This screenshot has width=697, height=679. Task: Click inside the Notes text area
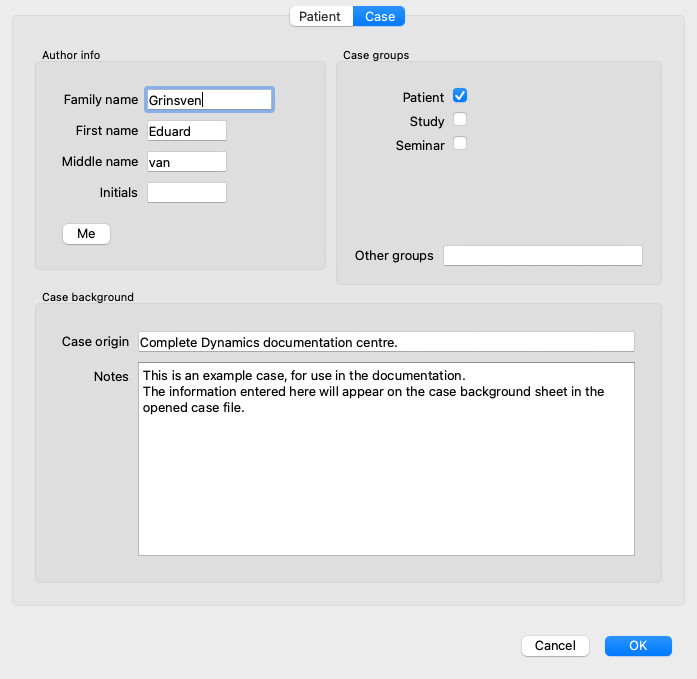(x=386, y=459)
